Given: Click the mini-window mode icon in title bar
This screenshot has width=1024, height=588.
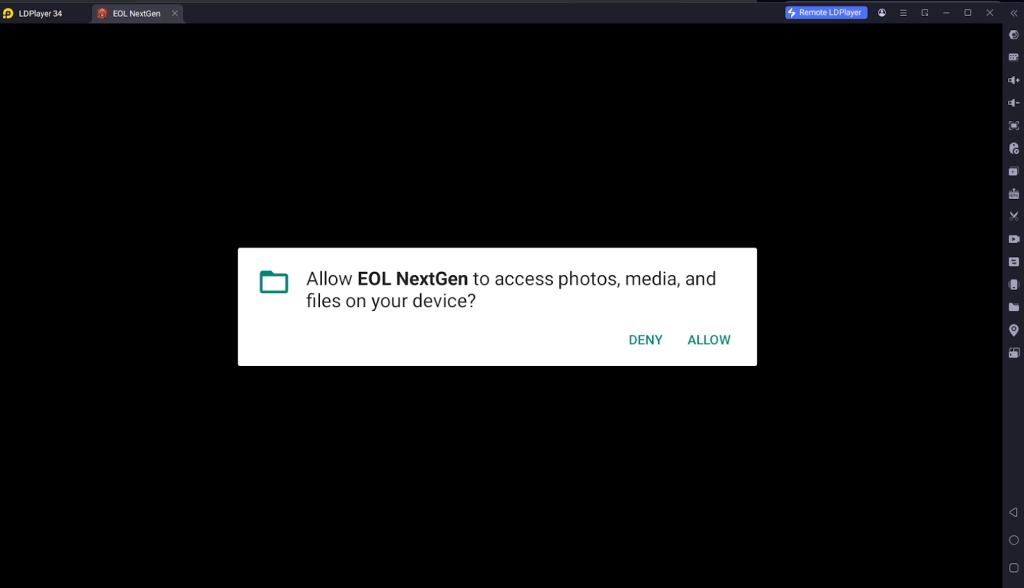Looking at the screenshot, I should [925, 12].
